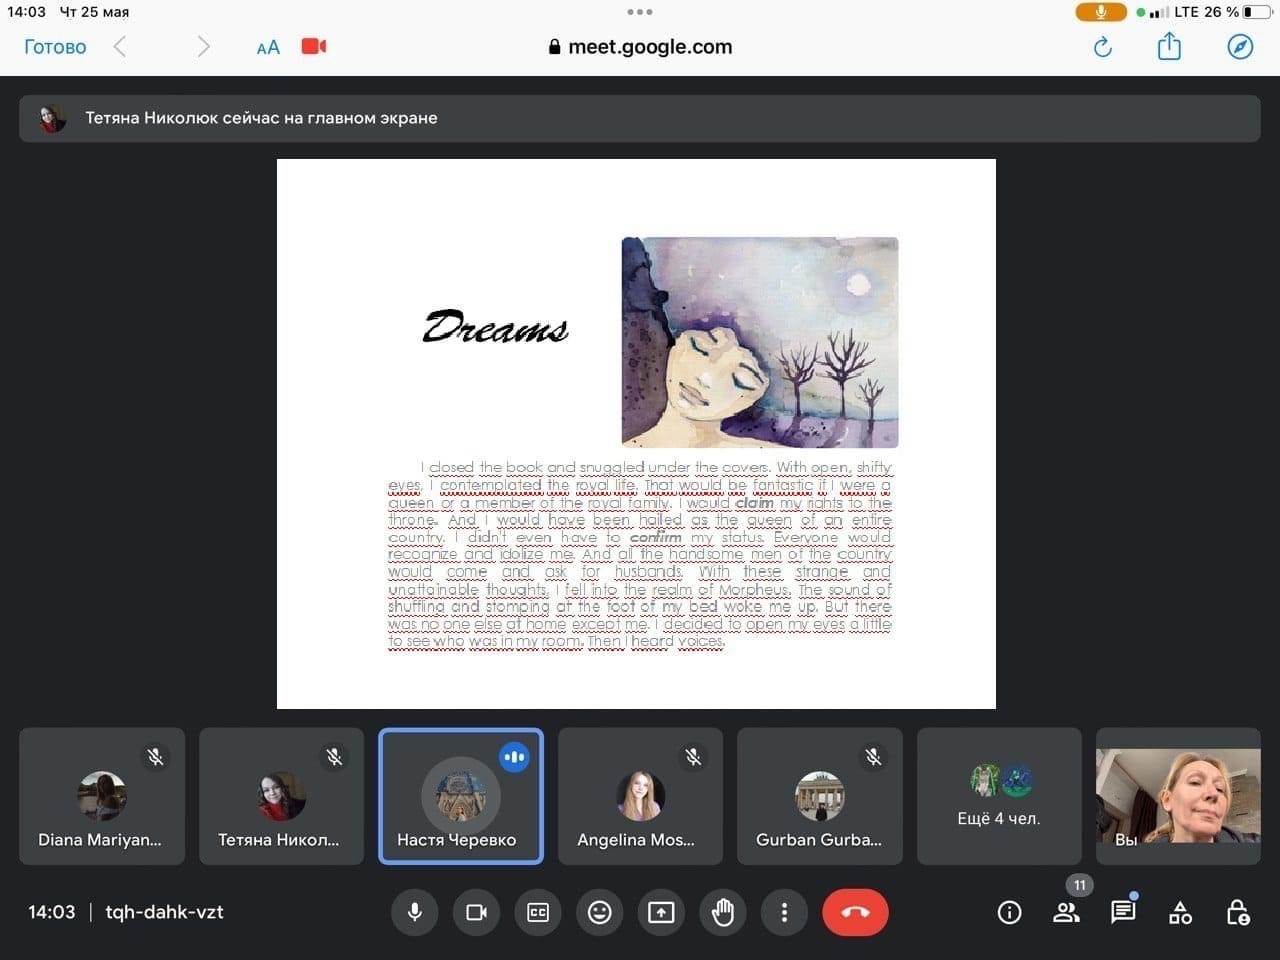Raise hand with the hand button

pyautogui.click(x=723, y=912)
